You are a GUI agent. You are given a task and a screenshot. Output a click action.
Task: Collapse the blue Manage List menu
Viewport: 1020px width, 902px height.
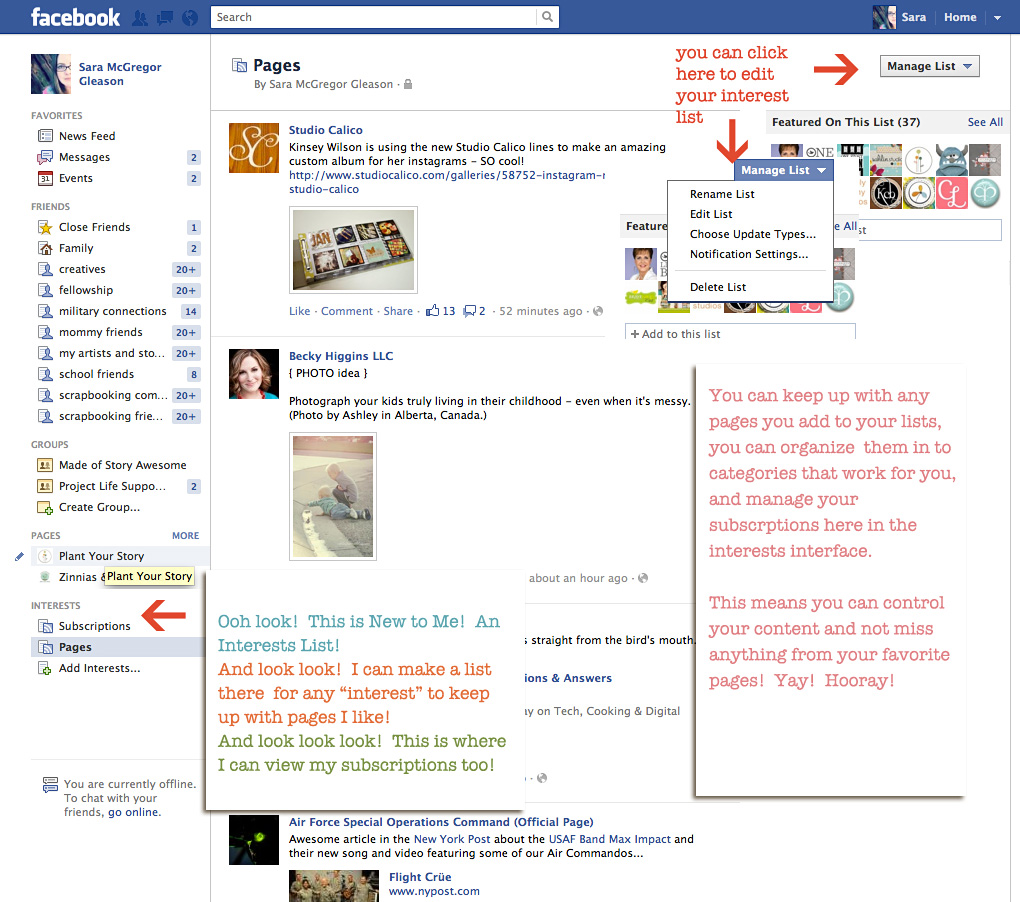[x=783, y=170]
